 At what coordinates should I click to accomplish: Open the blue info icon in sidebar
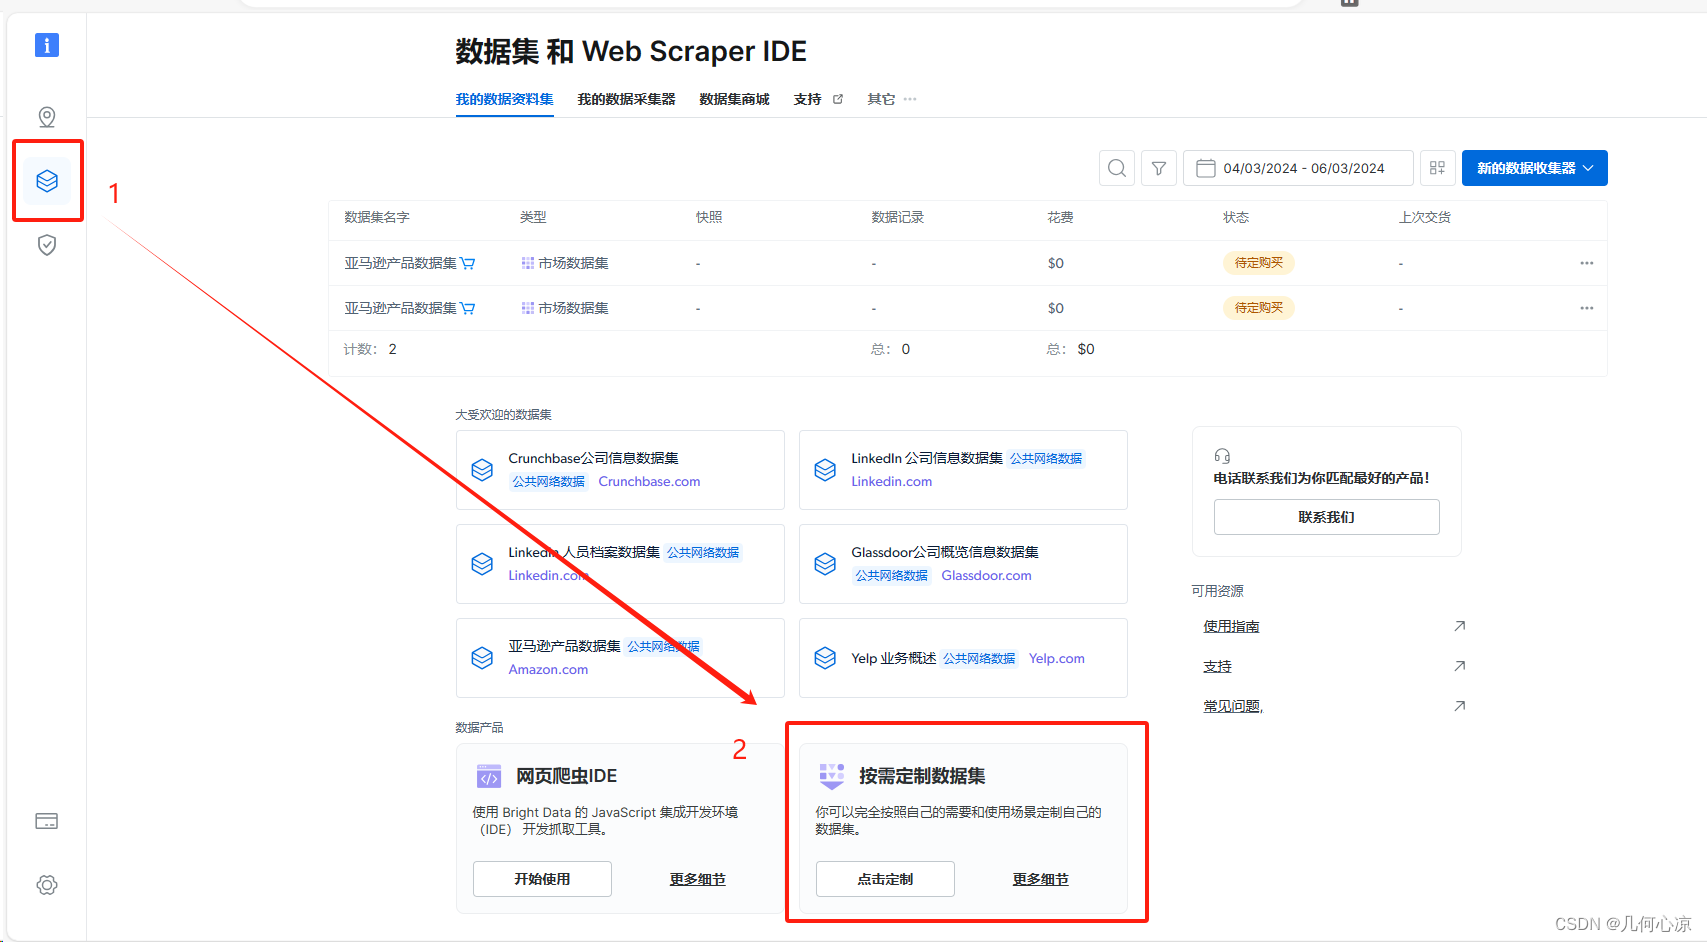click(47, 45)
